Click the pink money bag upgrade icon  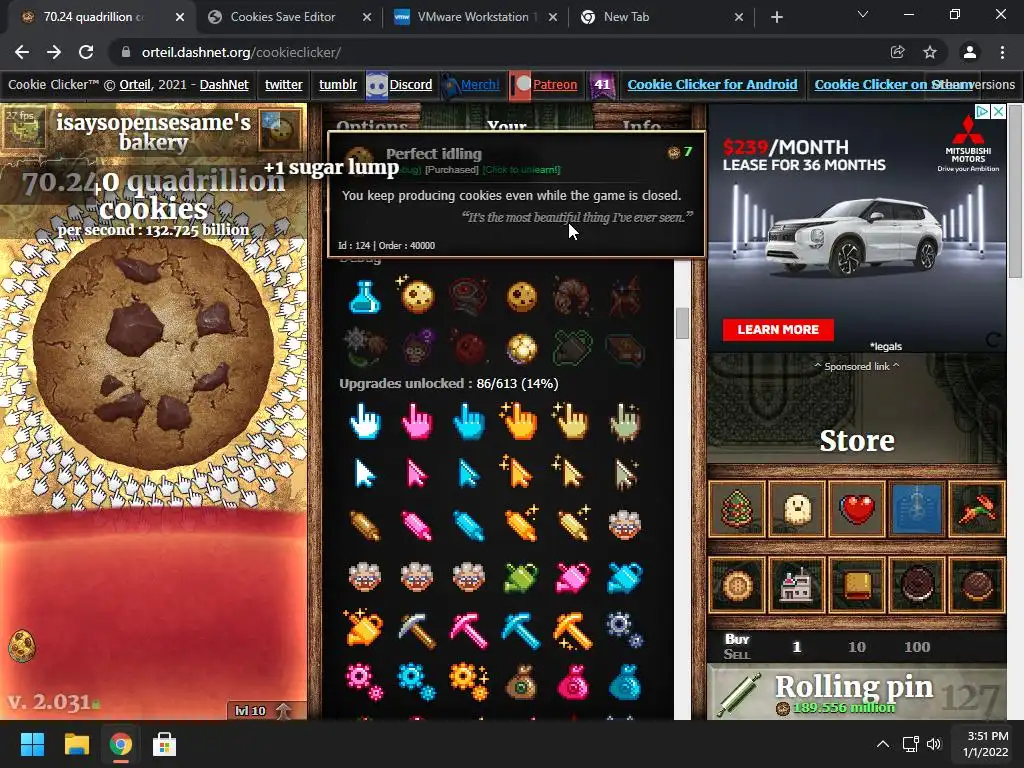572,682
